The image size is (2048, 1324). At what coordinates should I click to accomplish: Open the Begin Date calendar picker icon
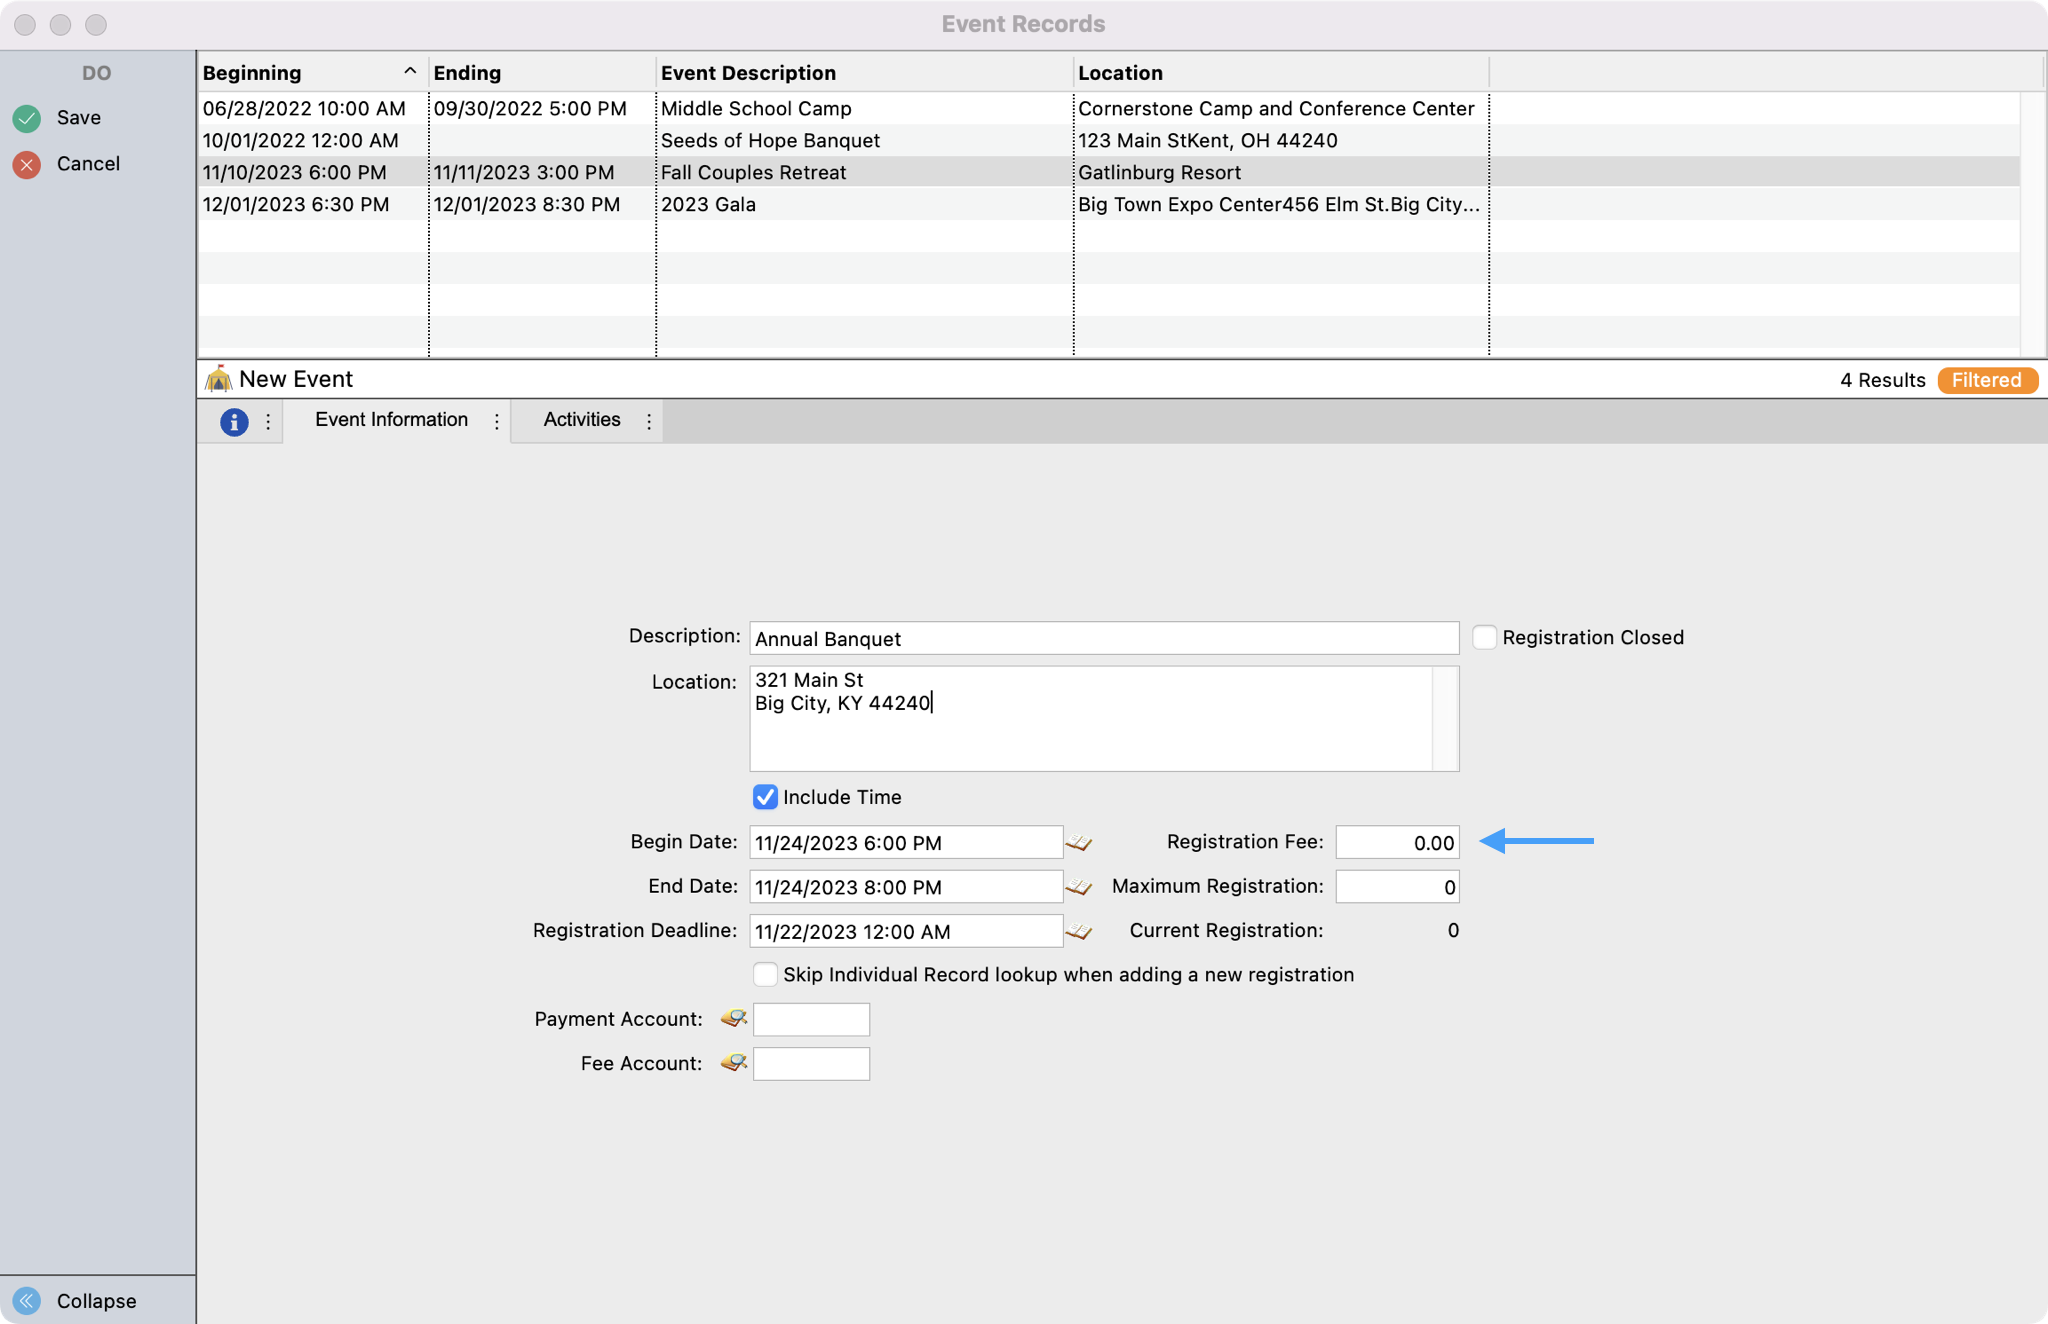point(1078,843)
